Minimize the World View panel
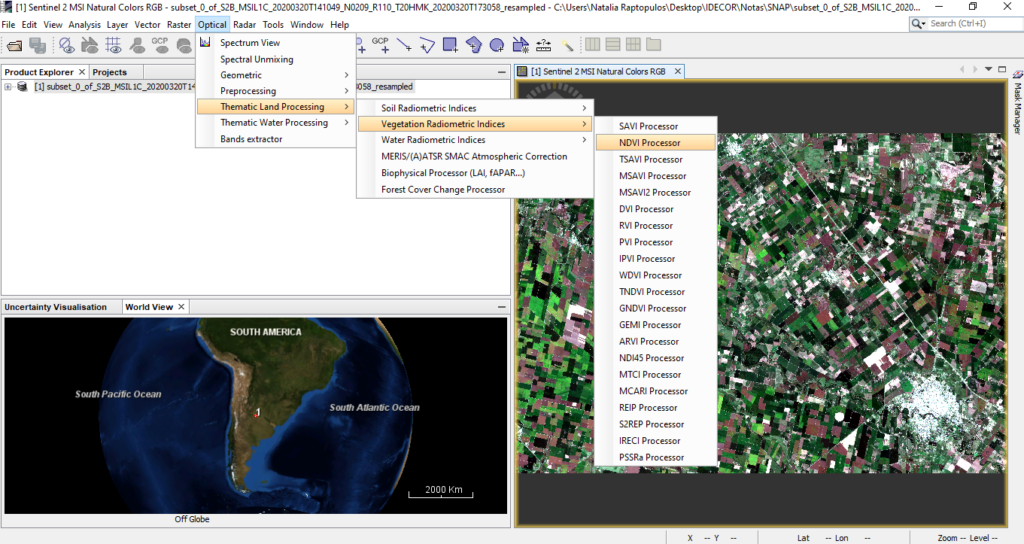 502,307
